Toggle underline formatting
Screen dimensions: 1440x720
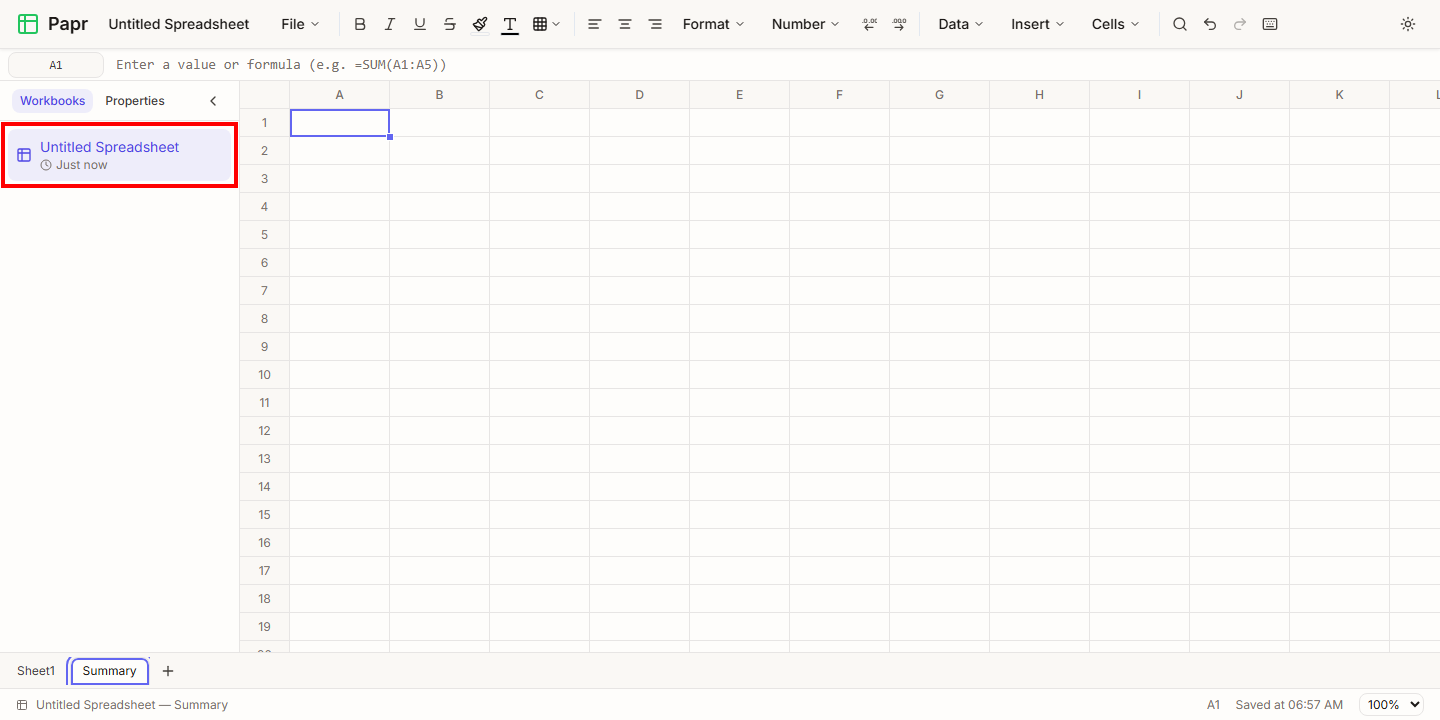click(x=420, y=24)
